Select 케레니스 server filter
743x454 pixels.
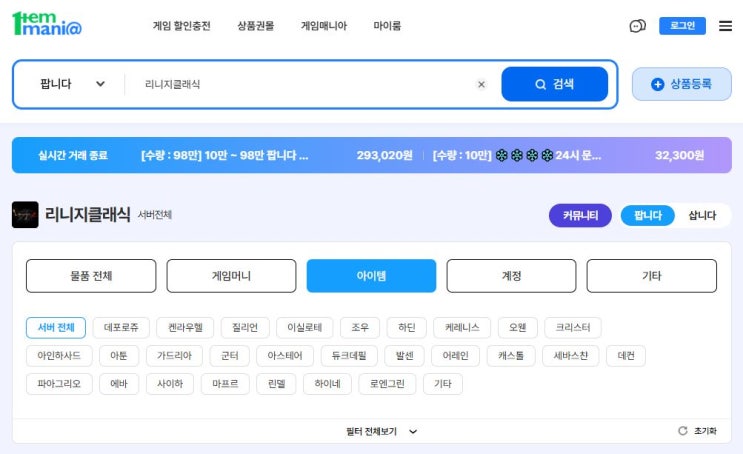(462, 327)
